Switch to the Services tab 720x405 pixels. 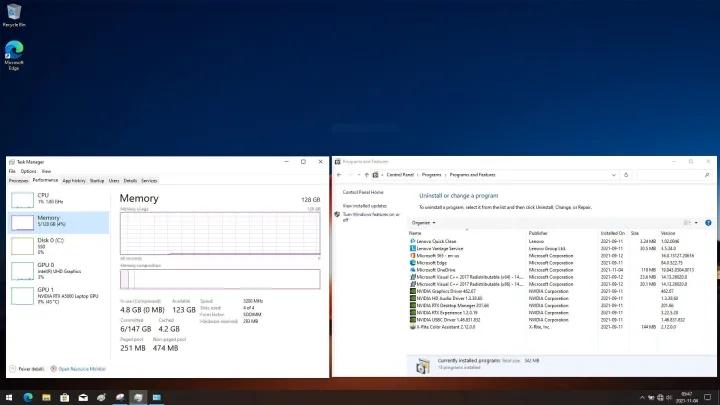pos(149,181)
